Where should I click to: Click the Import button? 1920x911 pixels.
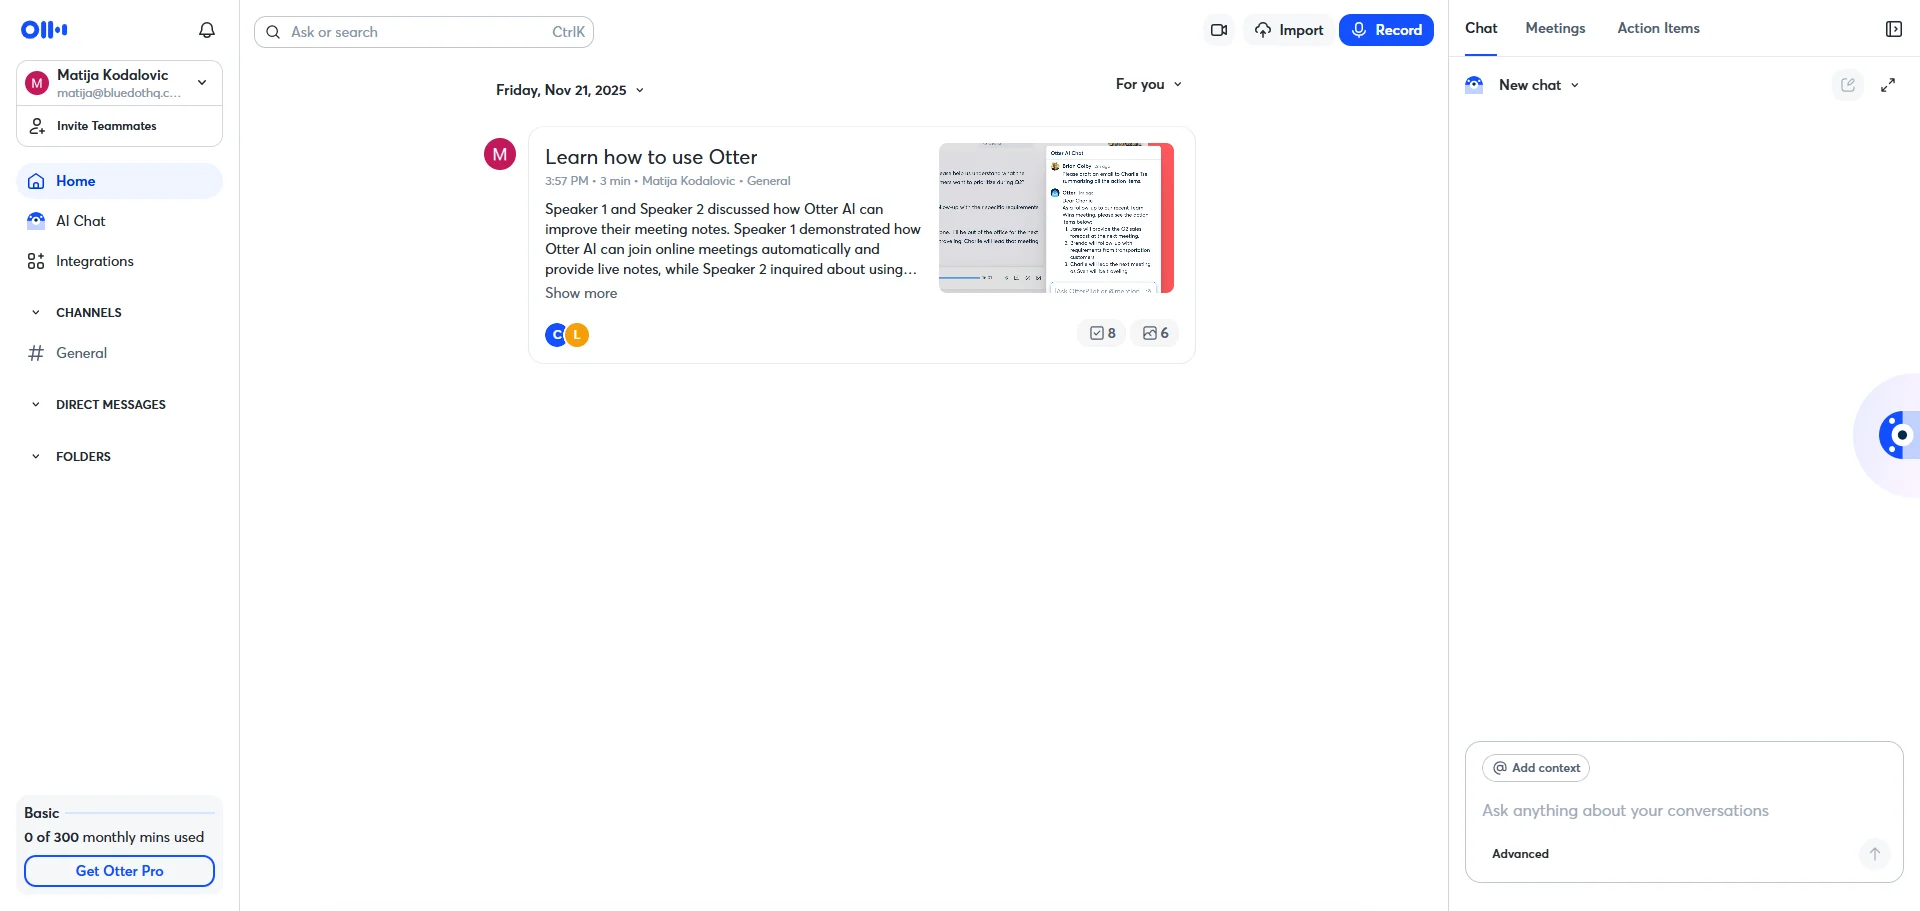coord(1289,30)
